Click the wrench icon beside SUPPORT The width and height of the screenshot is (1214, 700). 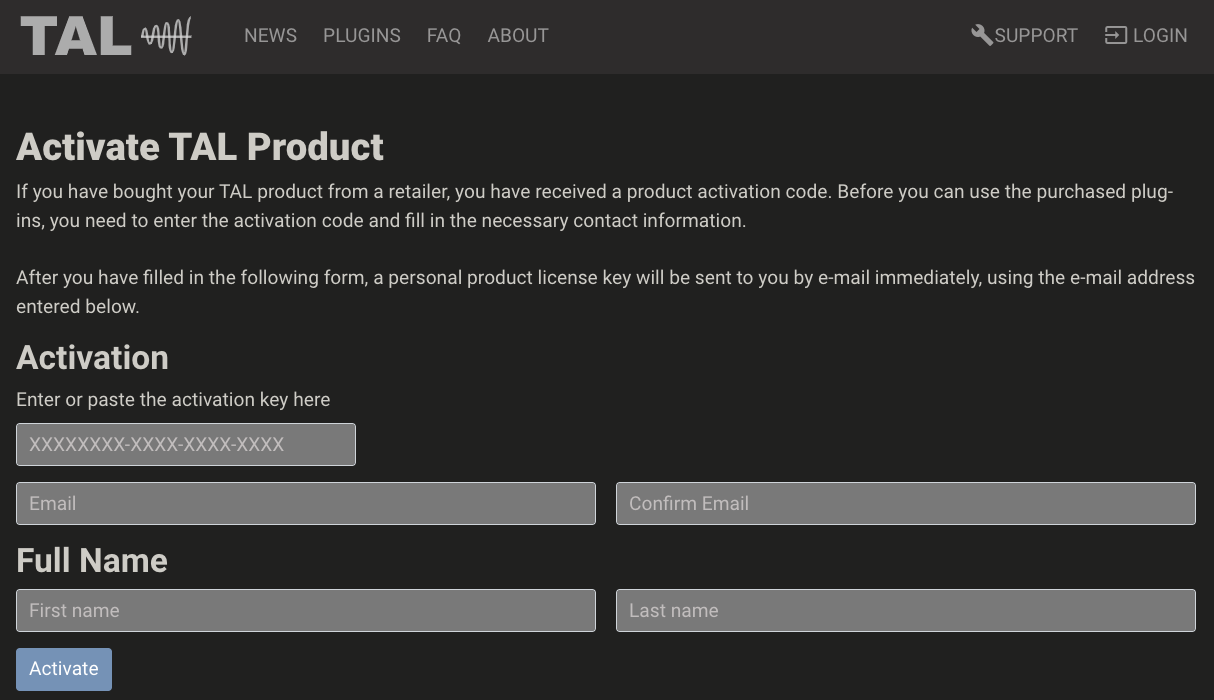coord(983,34)
